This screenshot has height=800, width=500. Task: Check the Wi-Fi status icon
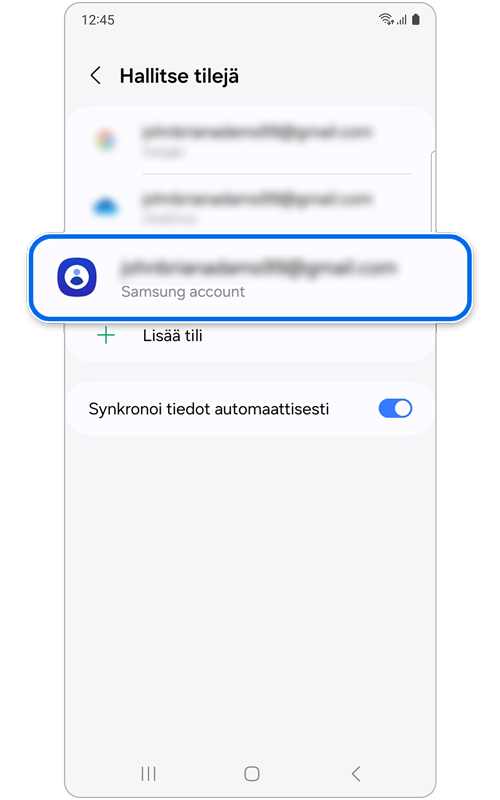click(x=386, y=19)
